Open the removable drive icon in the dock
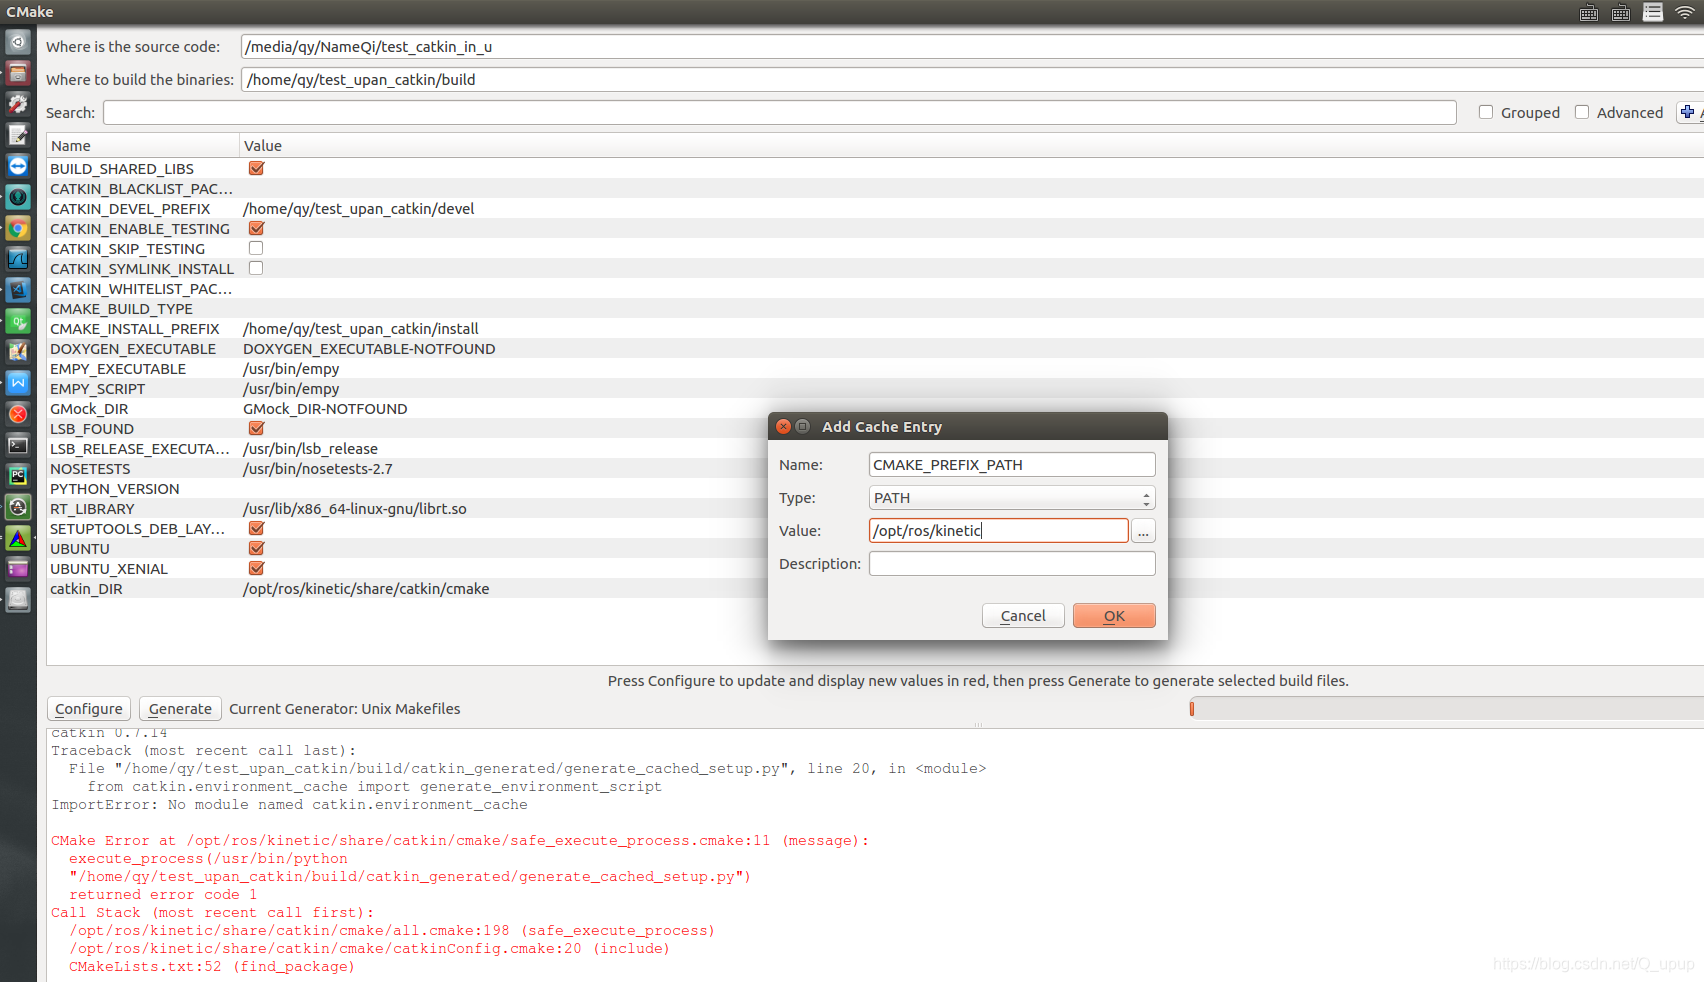The image size is (1704, 982). coord(18,600)
